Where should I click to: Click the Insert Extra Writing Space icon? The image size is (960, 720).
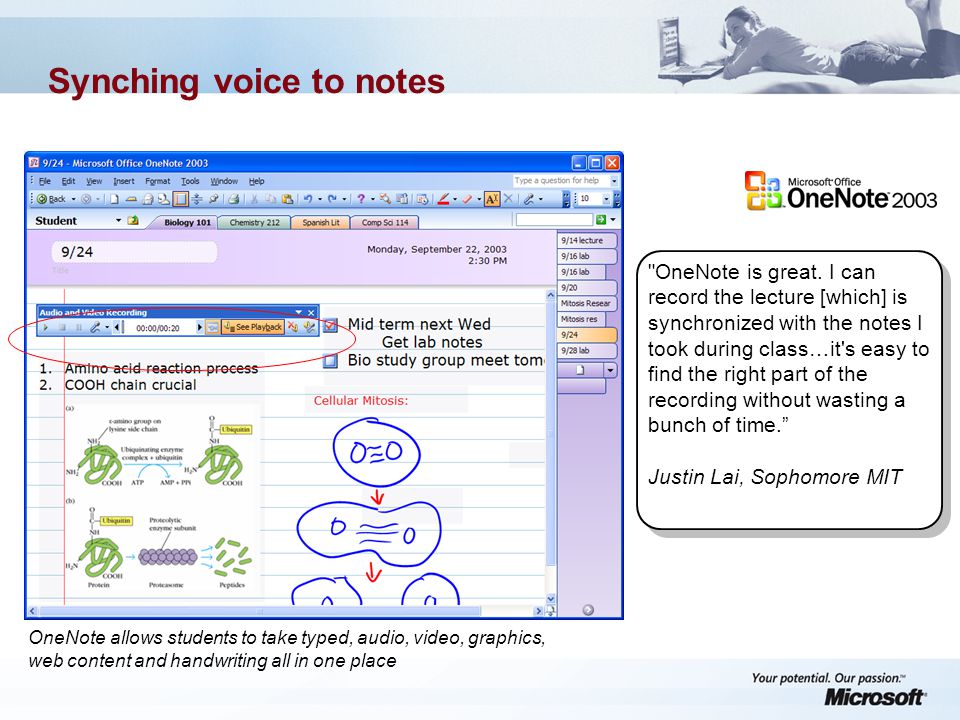pyautogui.click(x=197, y=199)
